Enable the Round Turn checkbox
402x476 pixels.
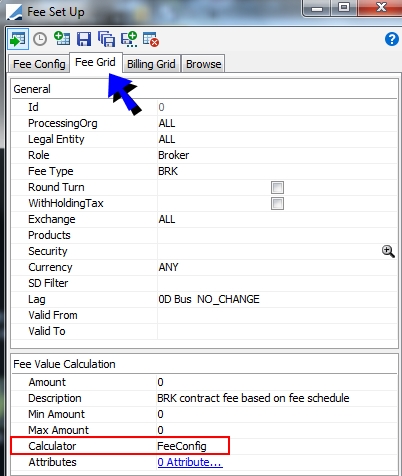[x=277, y=187]
